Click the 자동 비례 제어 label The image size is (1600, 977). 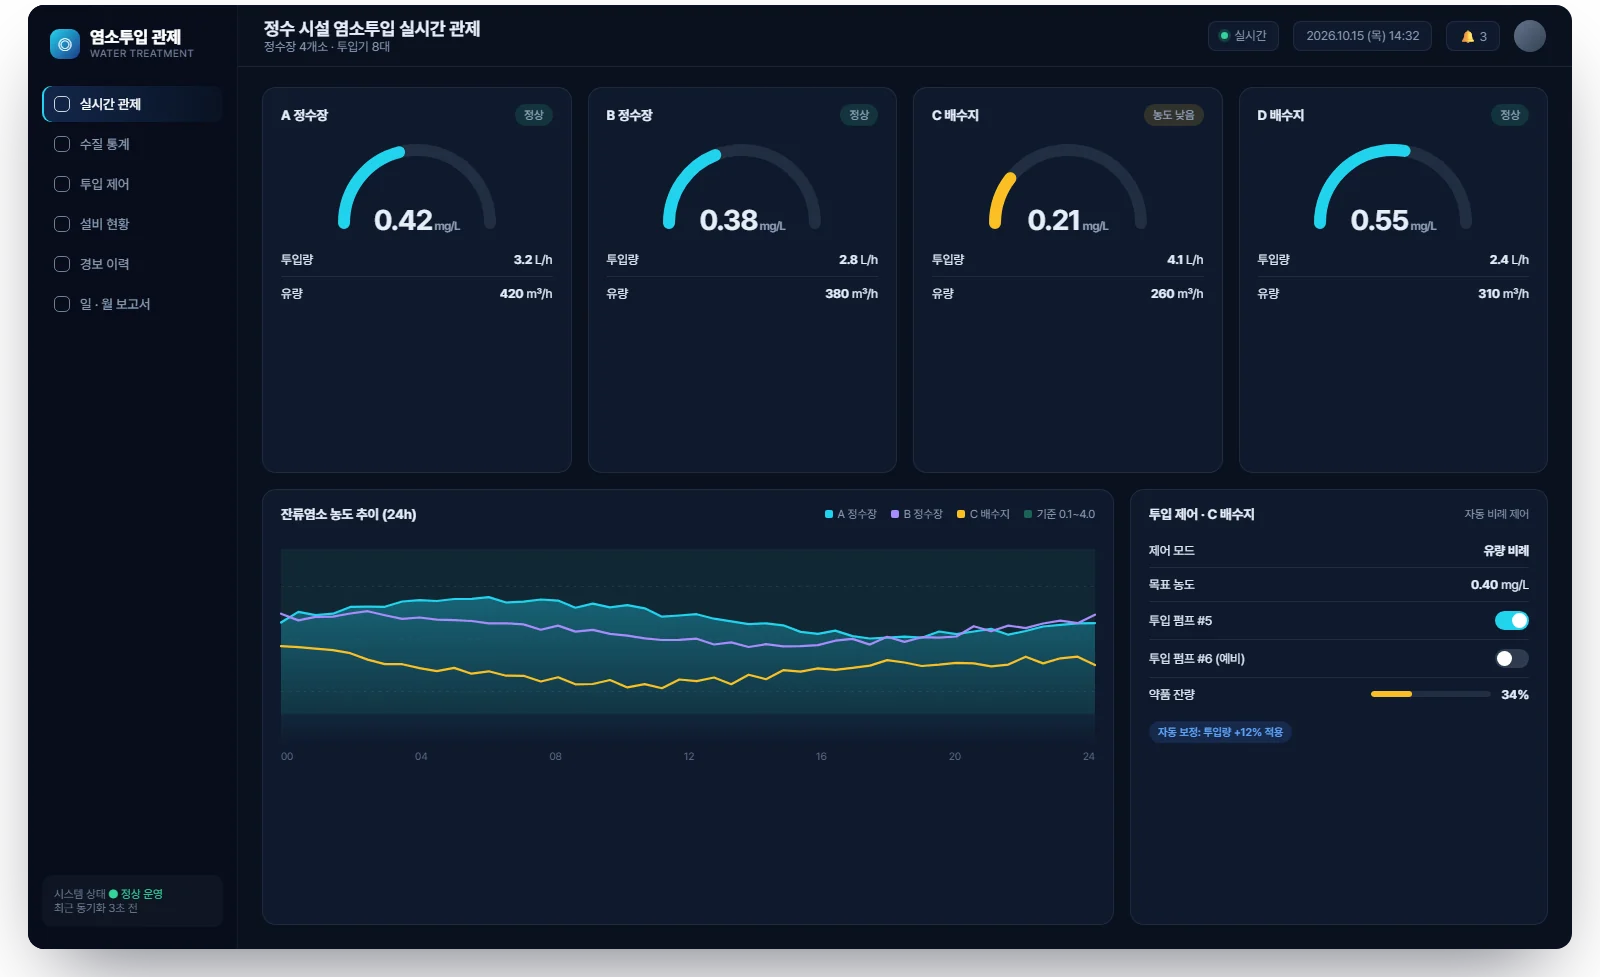[x=1497, y=514]
